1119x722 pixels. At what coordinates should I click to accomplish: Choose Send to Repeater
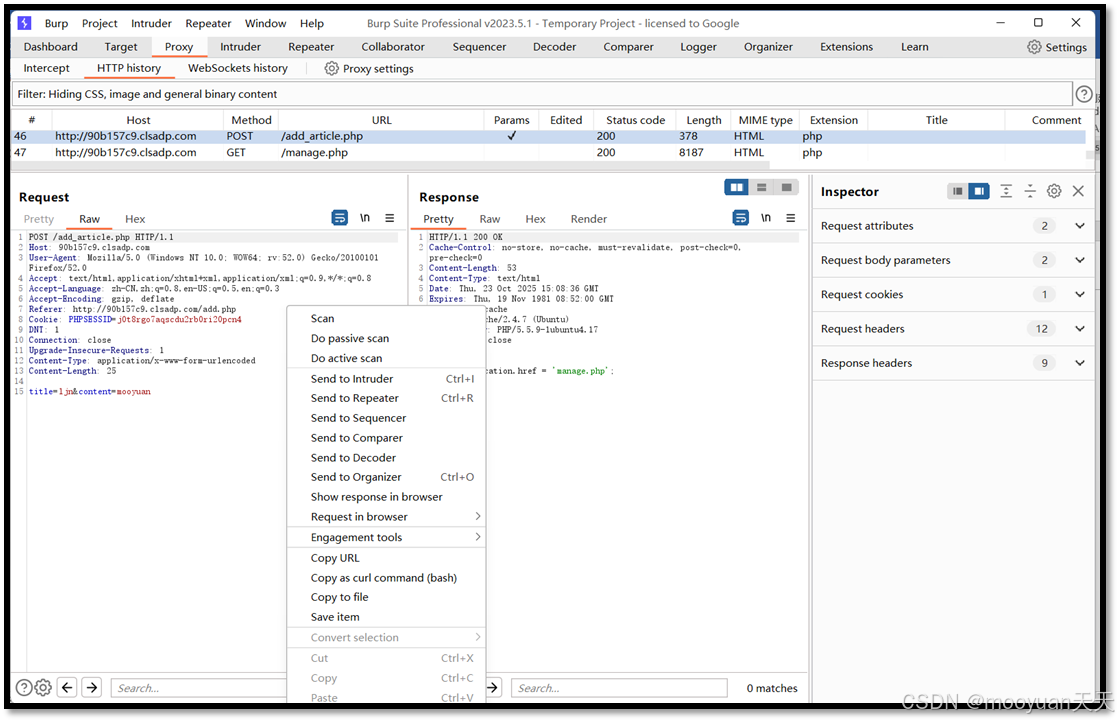click(386, 398)
